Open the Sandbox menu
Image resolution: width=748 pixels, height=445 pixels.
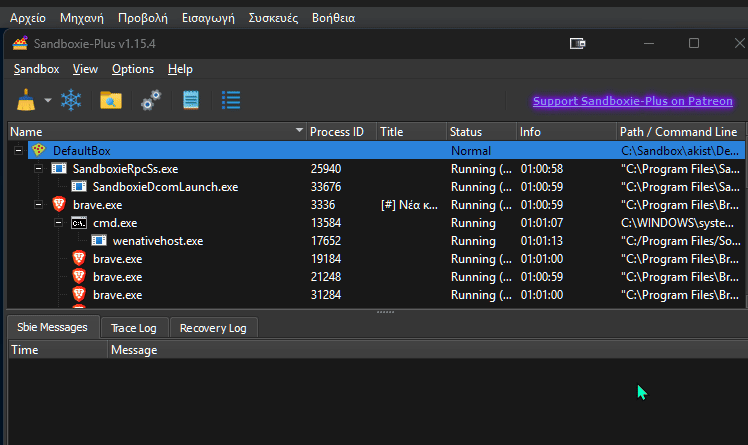pyautogui.click(x=36, y=69)
